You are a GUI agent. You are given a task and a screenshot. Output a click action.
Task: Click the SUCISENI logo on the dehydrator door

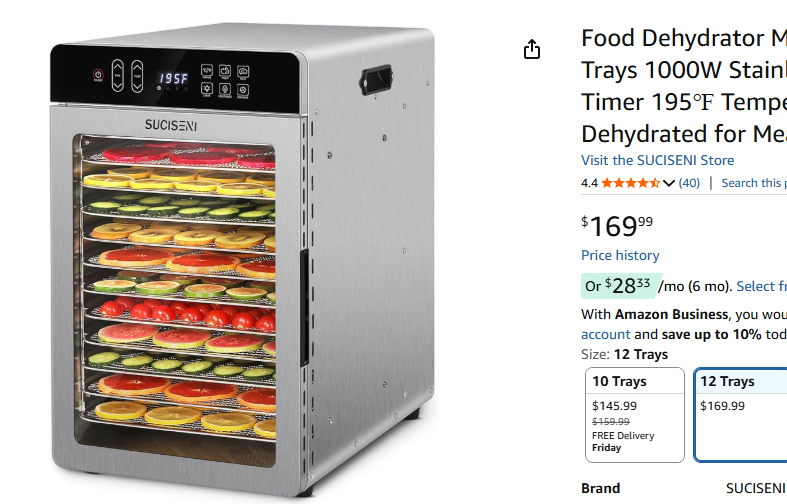(x=171, y=125)
